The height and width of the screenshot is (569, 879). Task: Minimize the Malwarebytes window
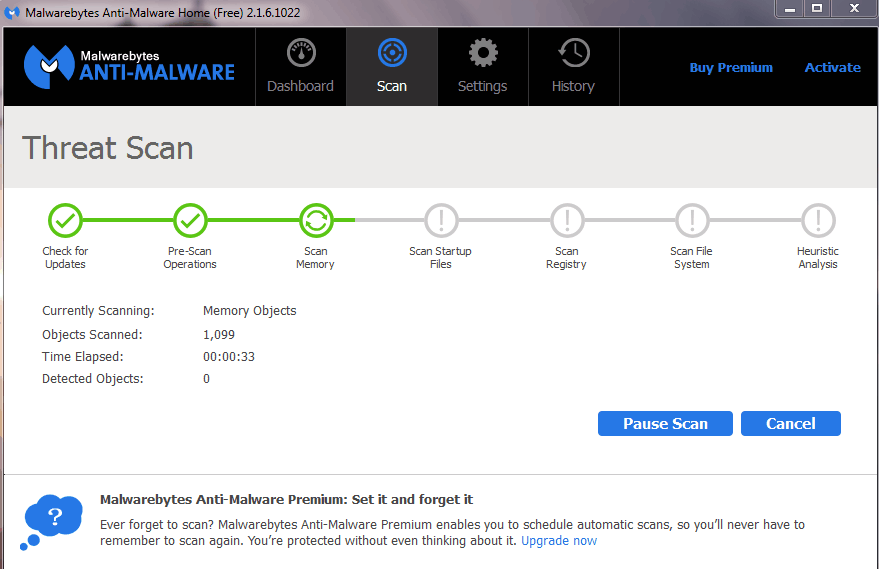coord(790,8)
